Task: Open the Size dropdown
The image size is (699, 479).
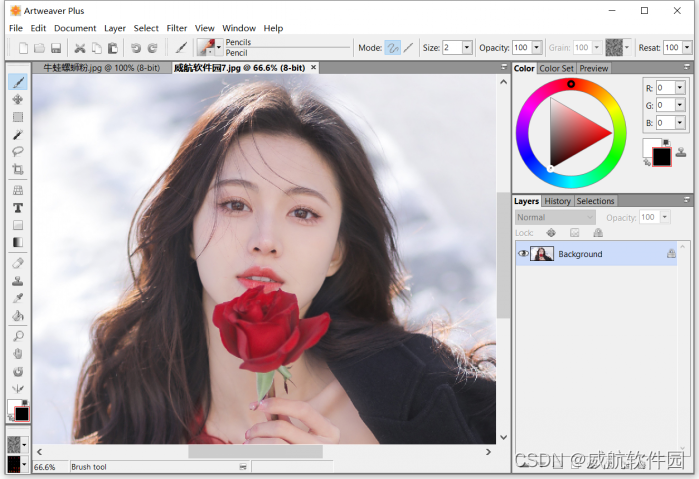Action: tap(468, 48)
